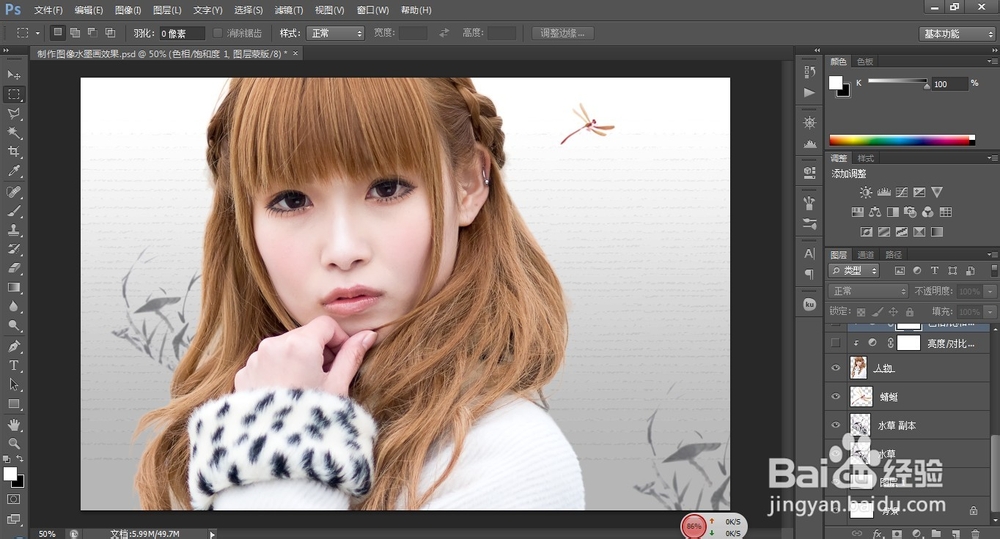The width and height of the screenshot is (1000, 539).
Task: Select the Horizontal Type tool
Action: [x=13, y=365]
